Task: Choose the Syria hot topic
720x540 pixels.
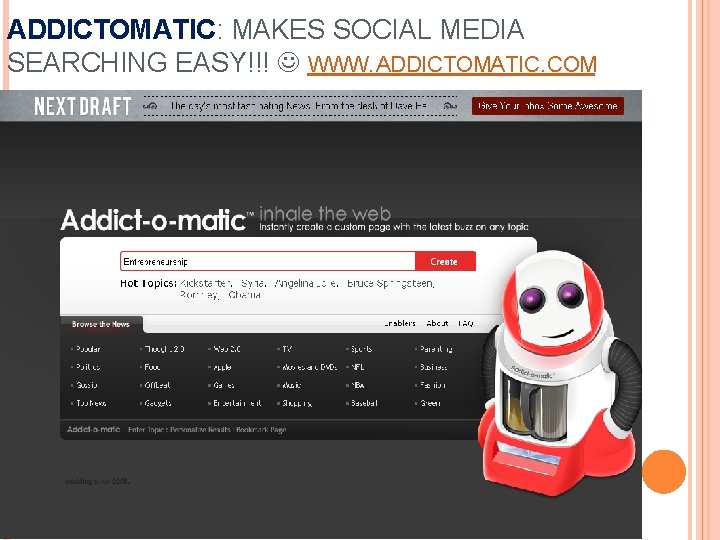Action: click(x=254, y=283)
